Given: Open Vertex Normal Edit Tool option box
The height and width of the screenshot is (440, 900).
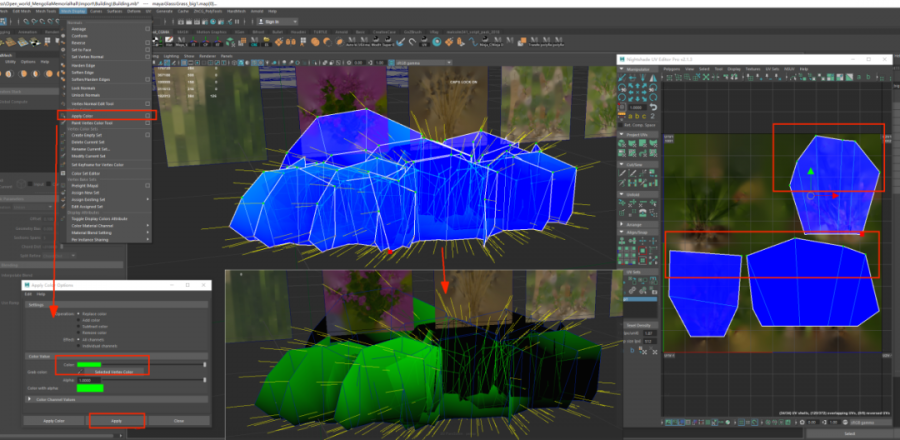Looking at the screenshot, I should 148,104.
